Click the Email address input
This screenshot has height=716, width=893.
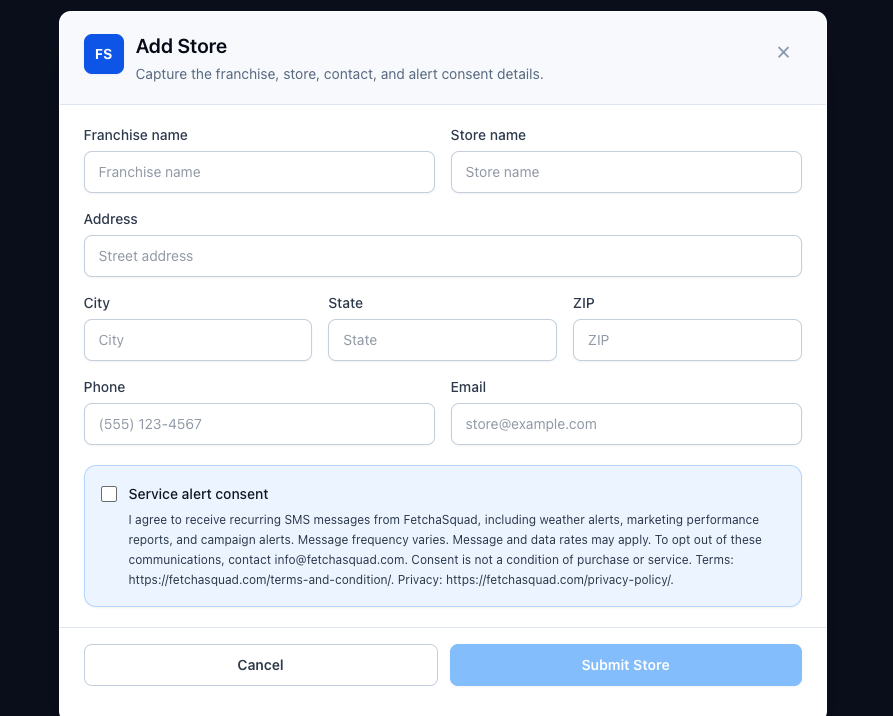coord(626,424)
